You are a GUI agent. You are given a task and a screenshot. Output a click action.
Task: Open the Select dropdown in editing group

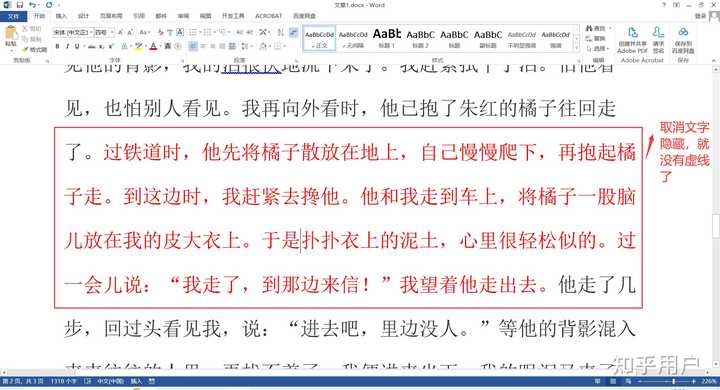[x=598, y=48]
